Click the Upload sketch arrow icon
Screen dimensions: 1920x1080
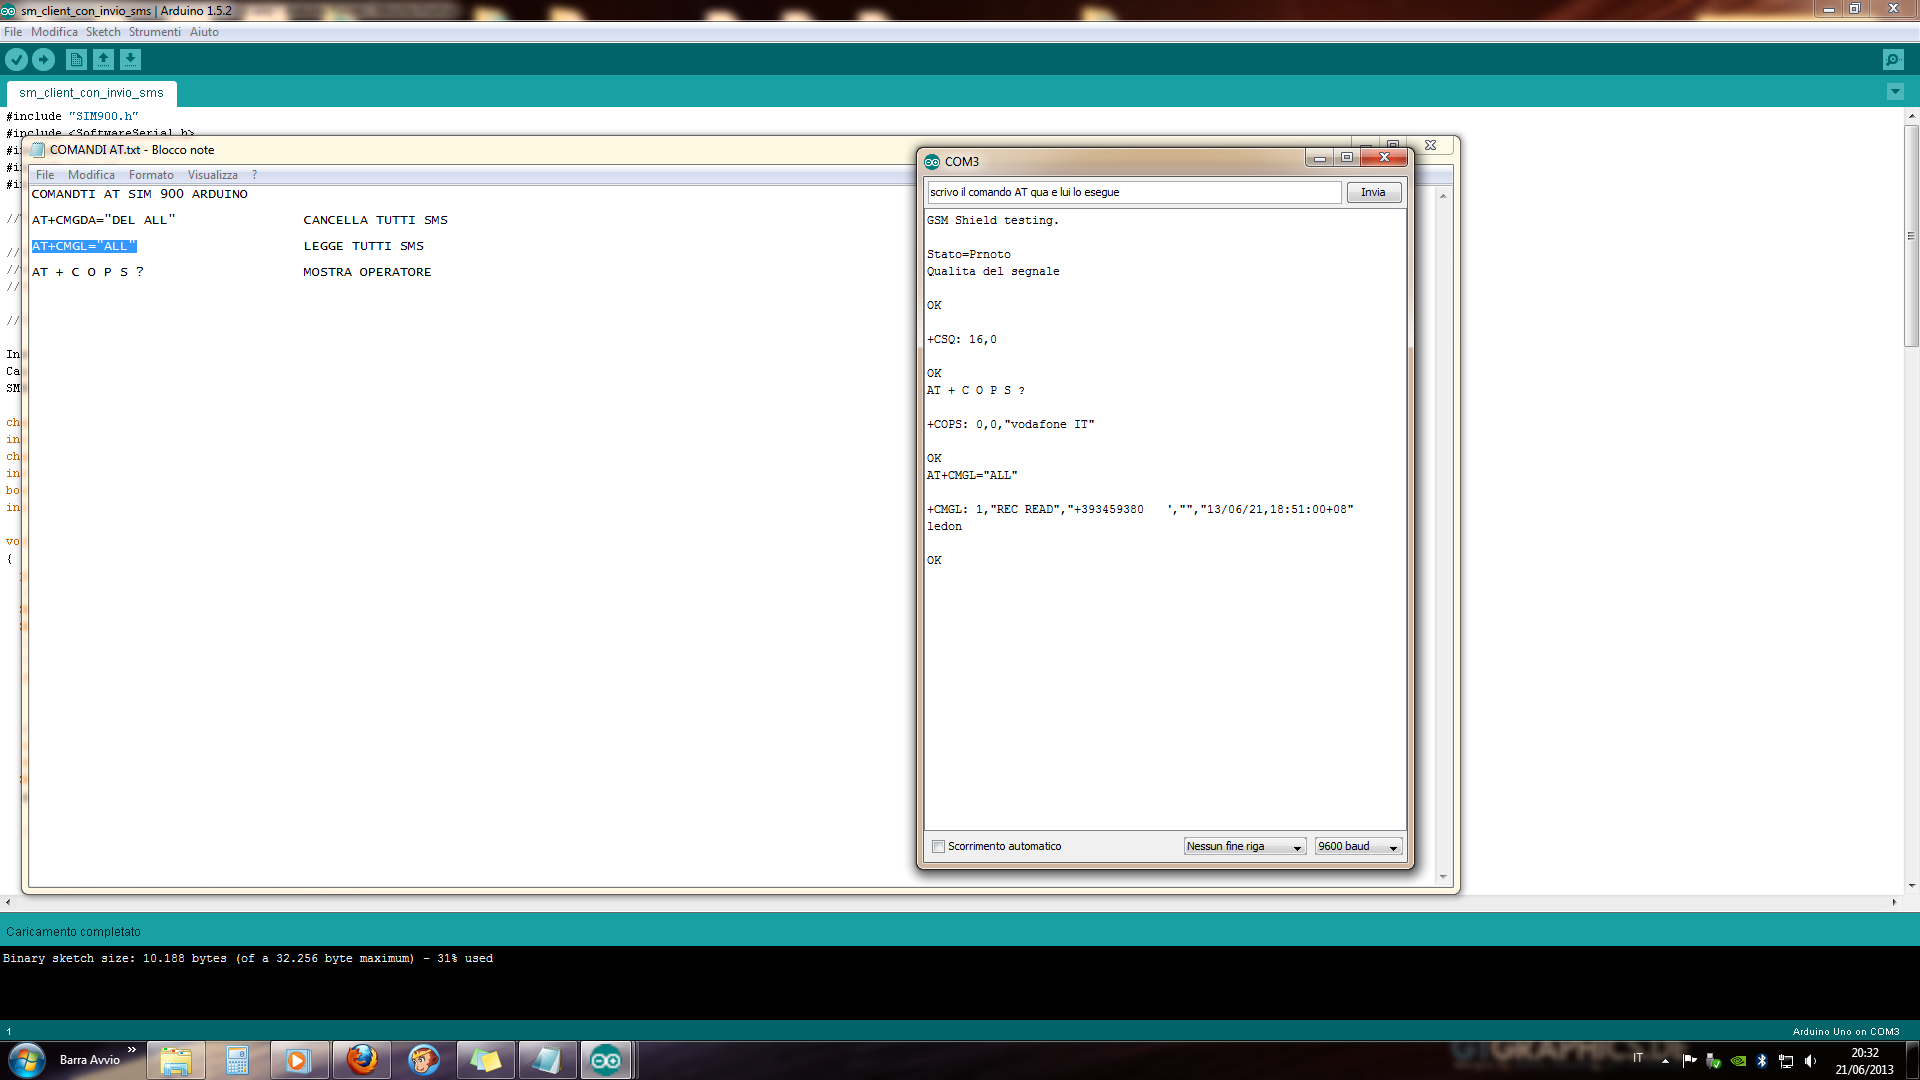pyautogui.click(x=43, y=60)
